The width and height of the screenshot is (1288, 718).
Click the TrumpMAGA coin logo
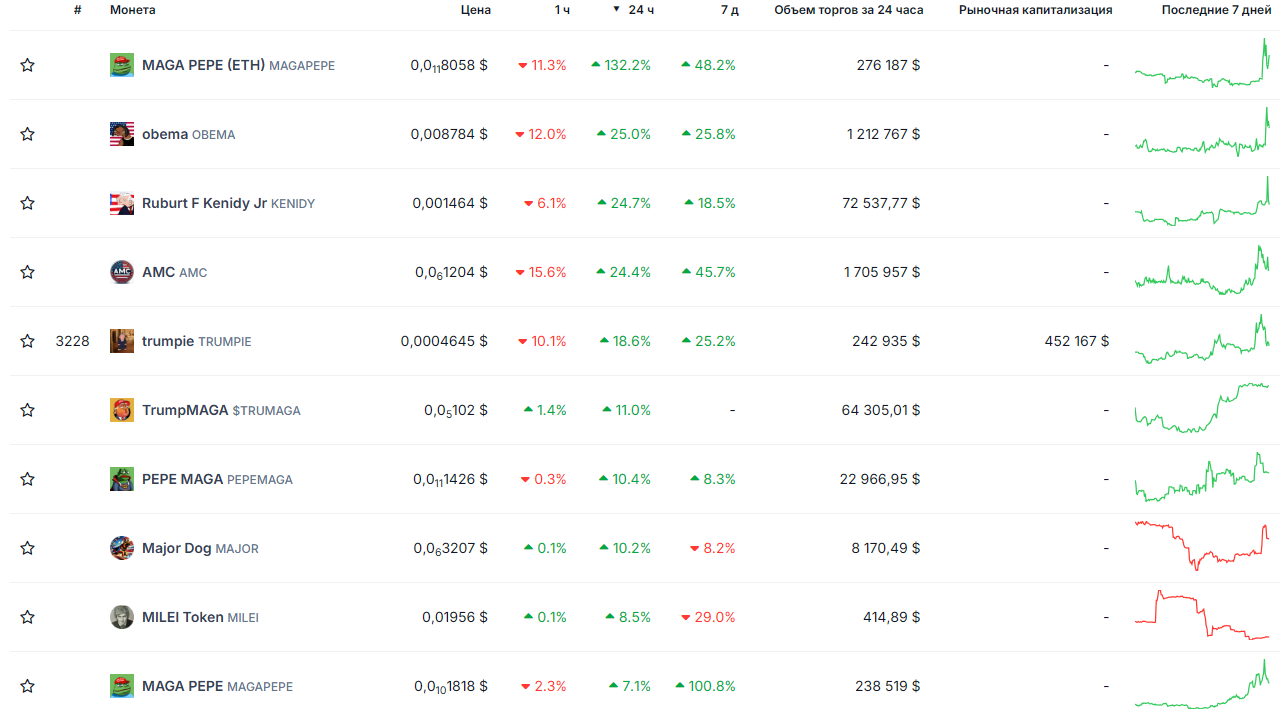tap(122, 410)
